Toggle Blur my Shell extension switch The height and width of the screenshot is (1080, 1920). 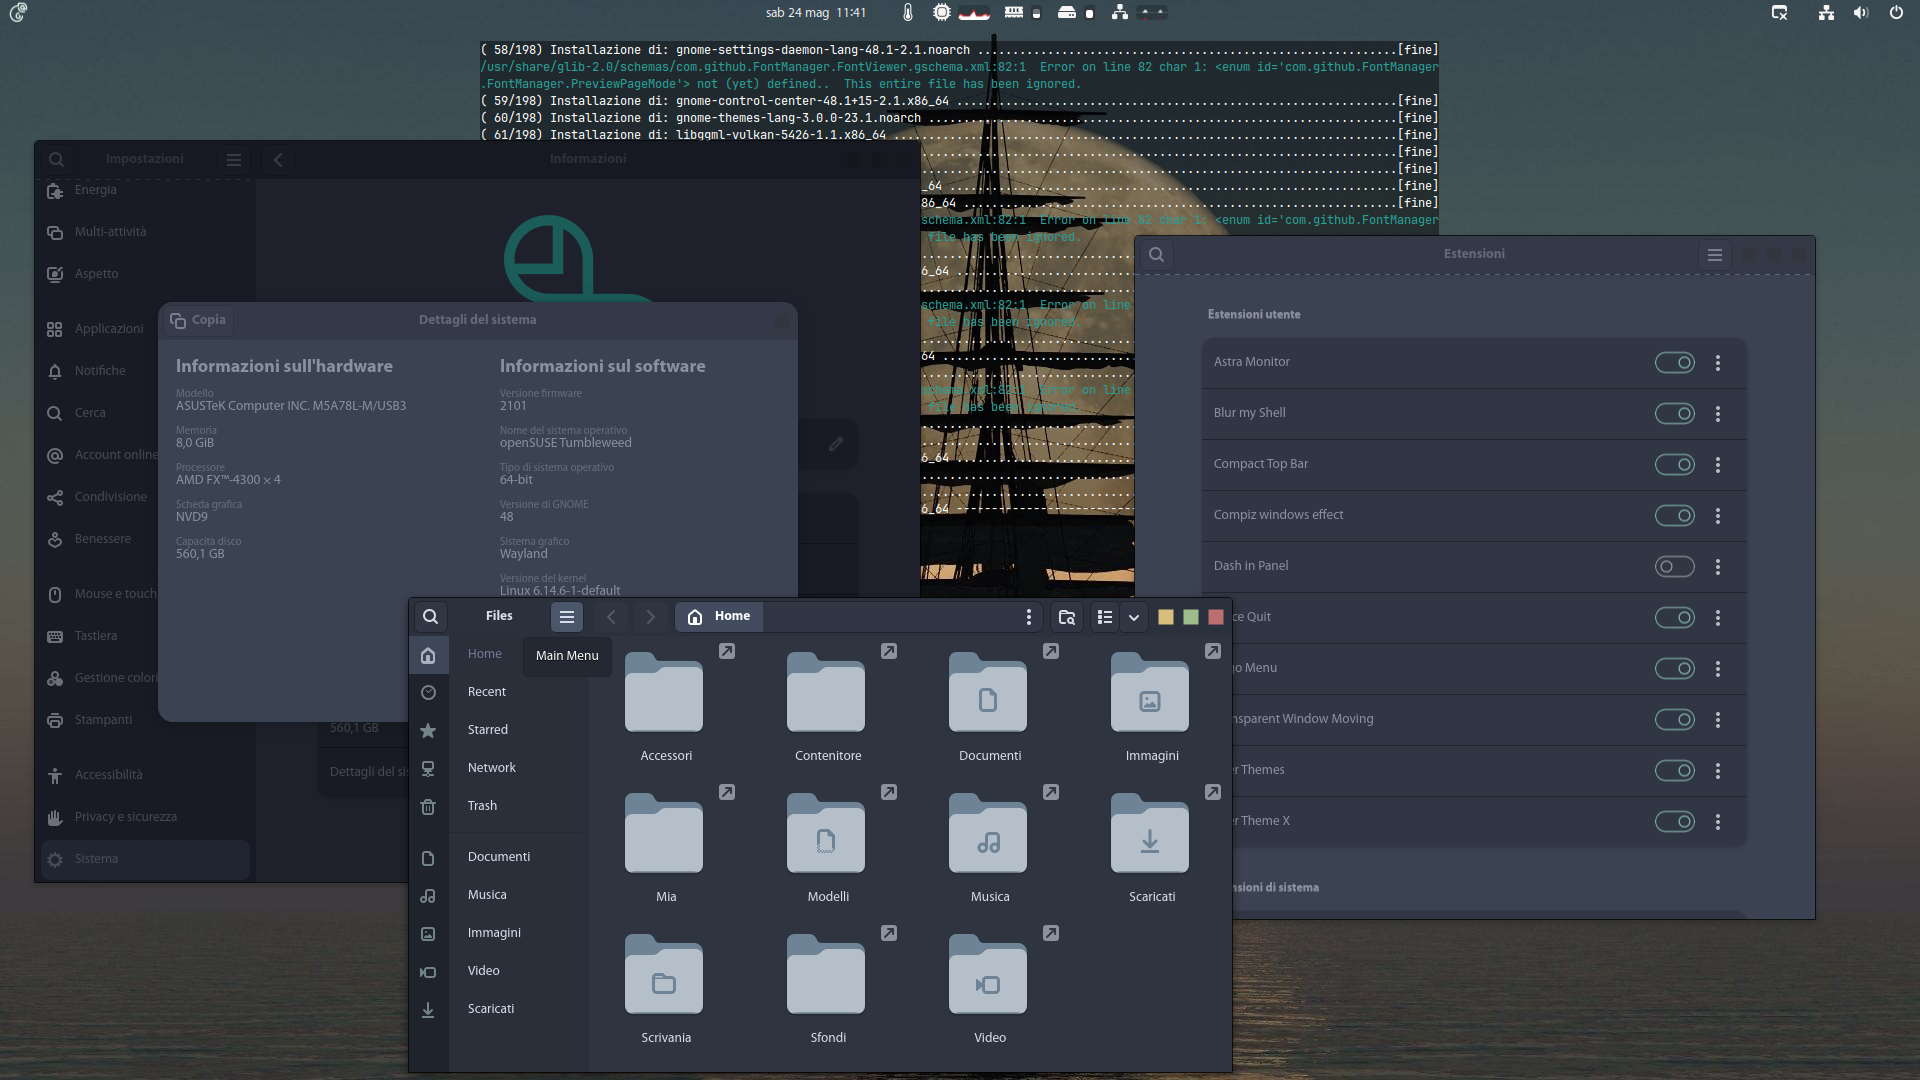tap(1674, 414)
